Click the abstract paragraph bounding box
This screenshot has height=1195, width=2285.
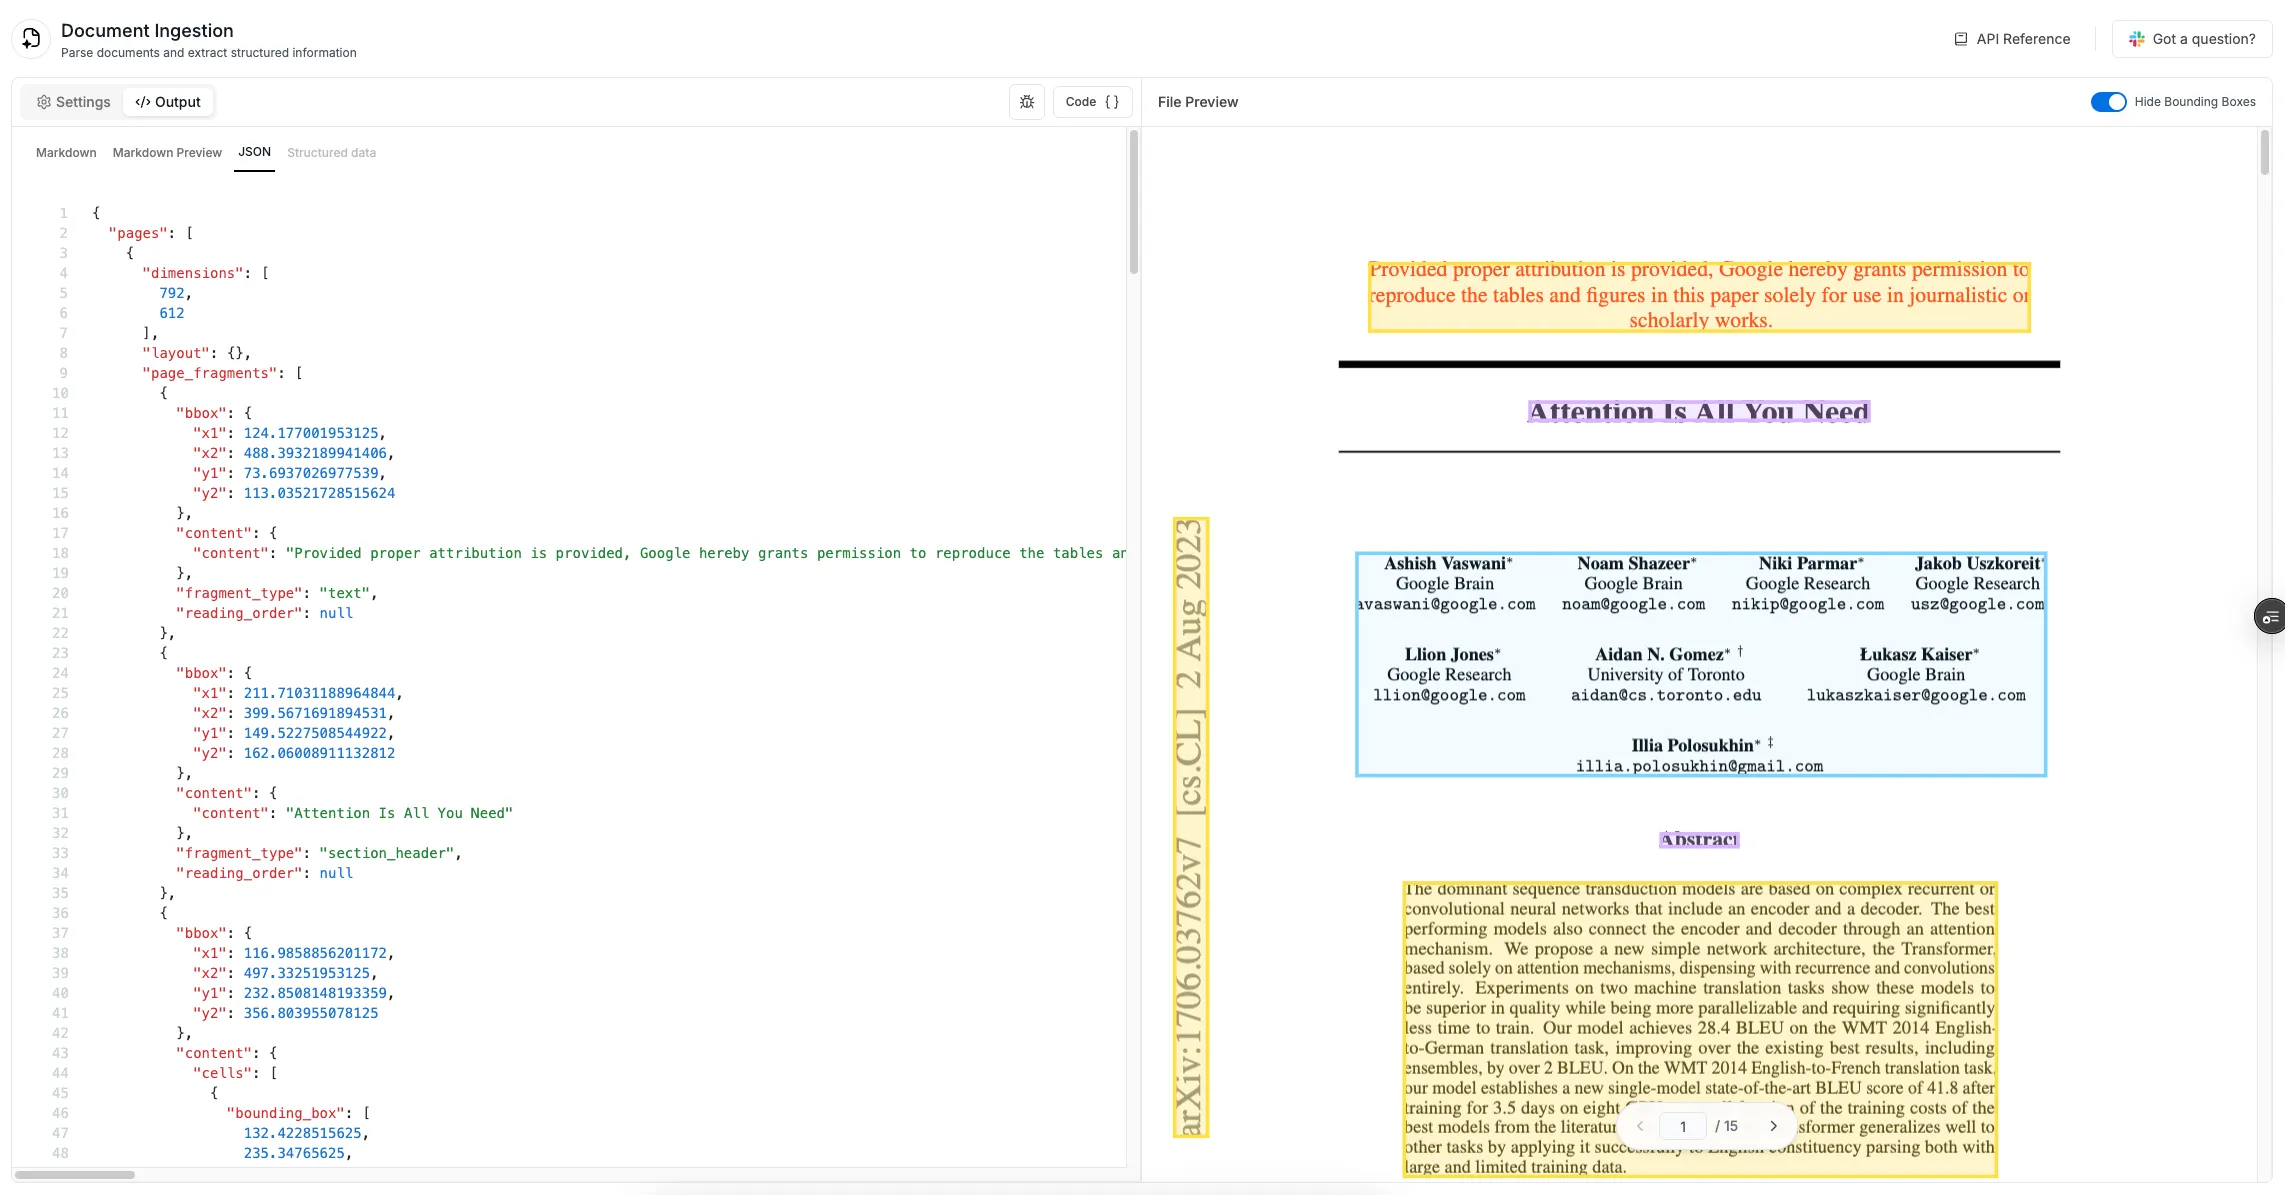tap(1699, 1029)
